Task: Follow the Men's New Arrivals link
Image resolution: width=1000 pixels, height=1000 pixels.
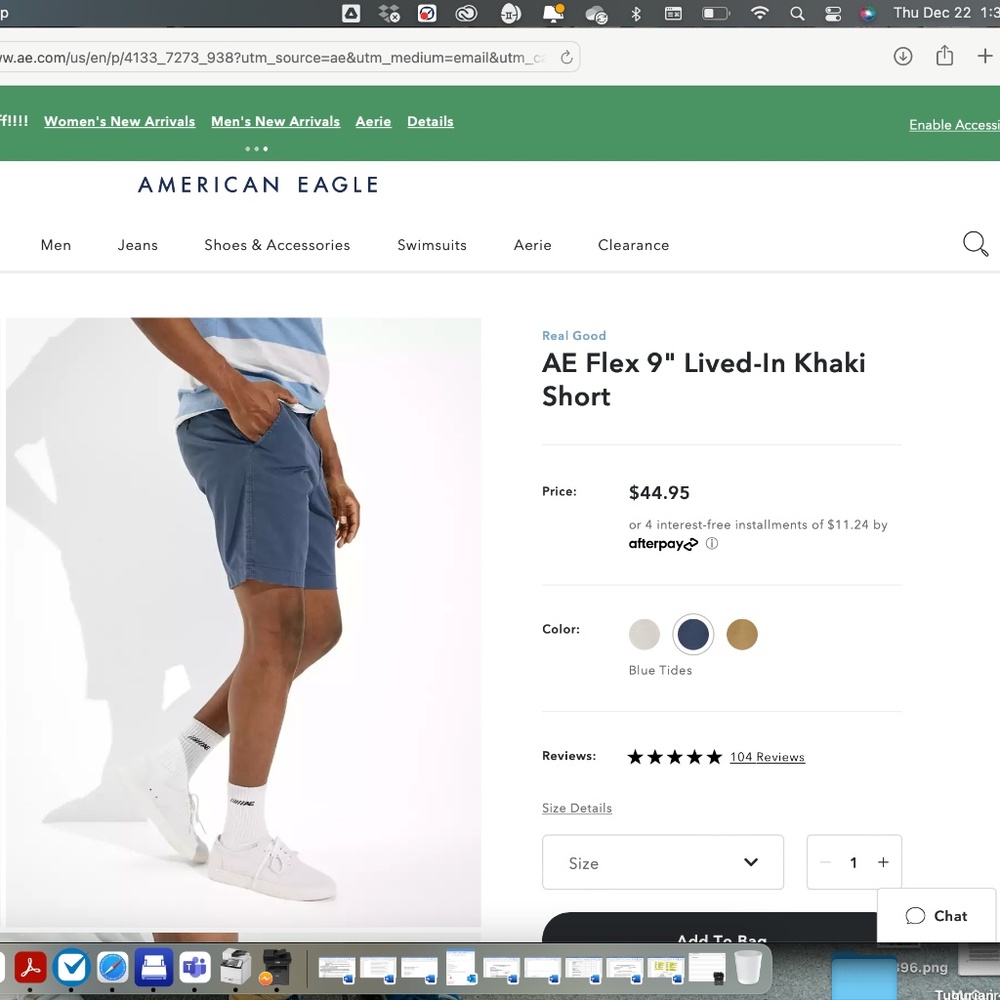Action: 276,121
